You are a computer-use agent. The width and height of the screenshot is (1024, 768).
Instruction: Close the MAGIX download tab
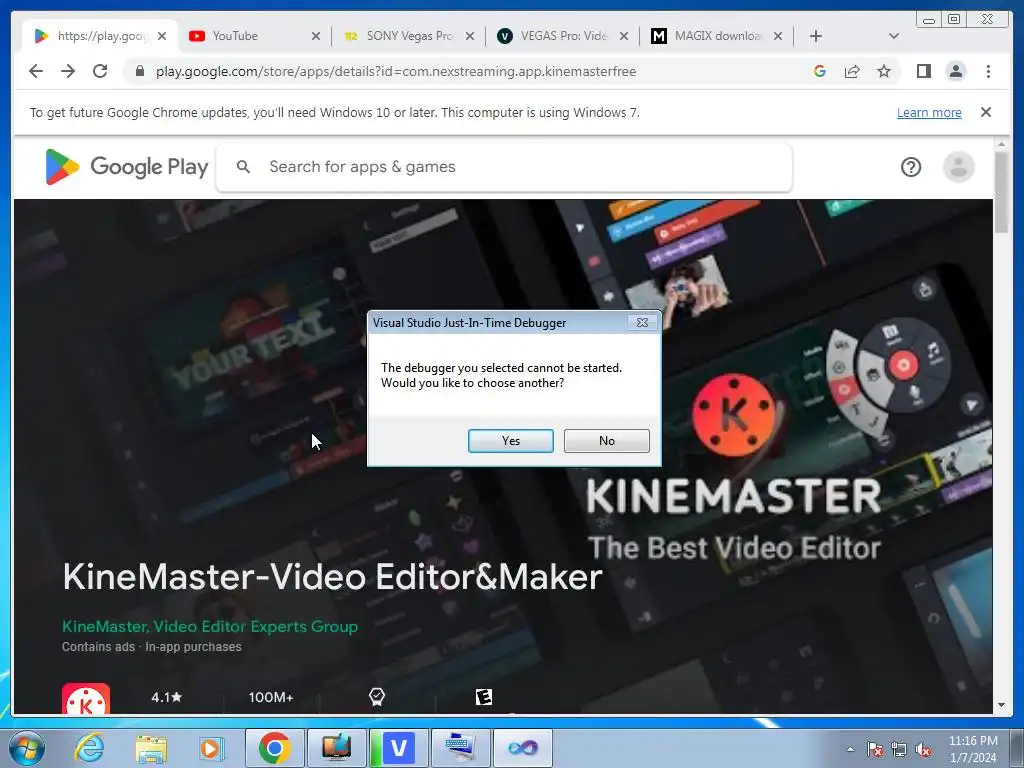point(778,36)
